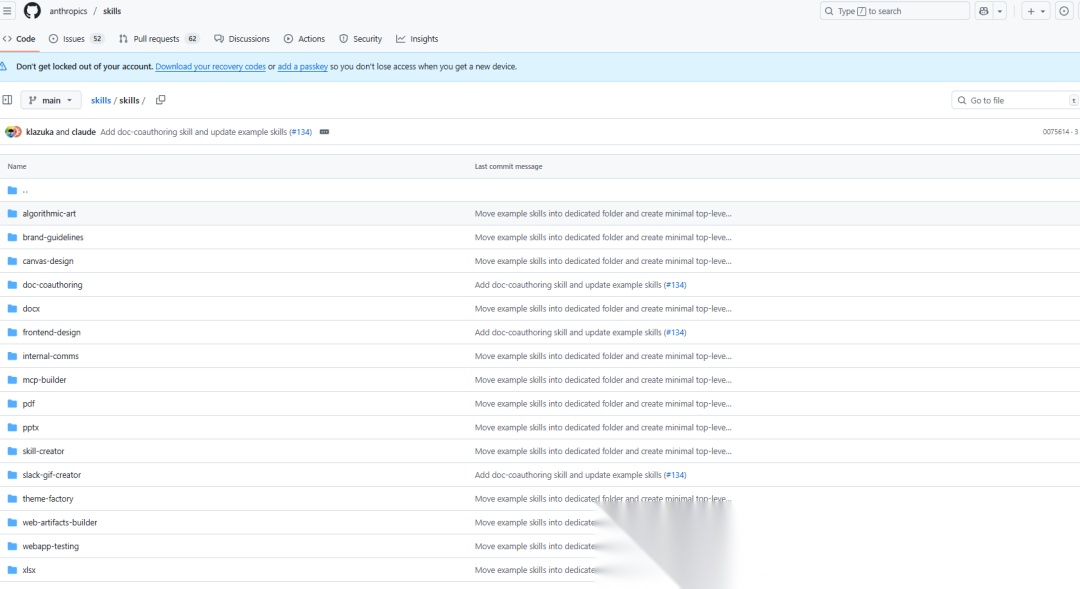This screenshot has width=1080, height=589.
Task: Open the brand-guidelines folder
Action: click(x=53, y=237)
